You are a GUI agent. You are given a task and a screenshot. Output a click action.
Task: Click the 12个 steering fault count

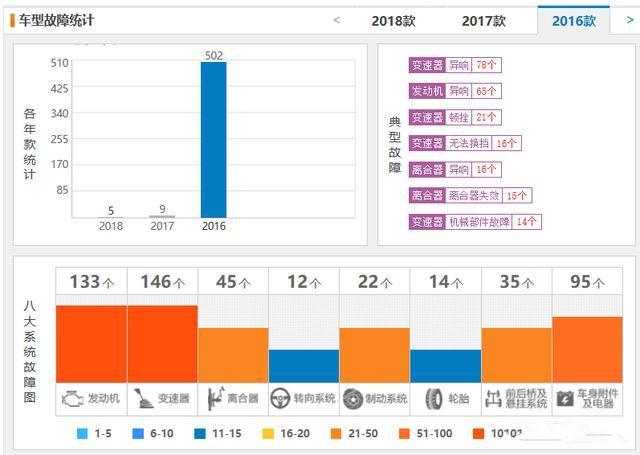(304, 282)
